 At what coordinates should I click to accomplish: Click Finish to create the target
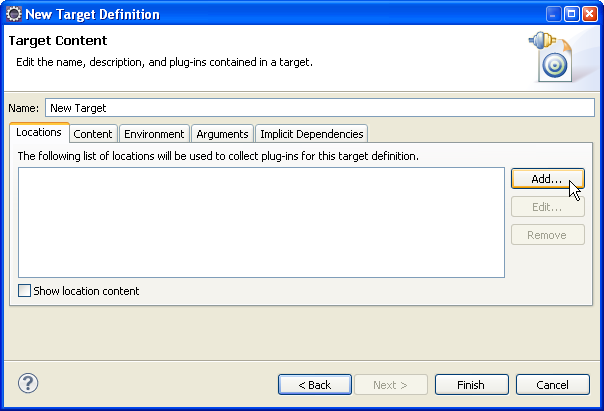point(471,385)
